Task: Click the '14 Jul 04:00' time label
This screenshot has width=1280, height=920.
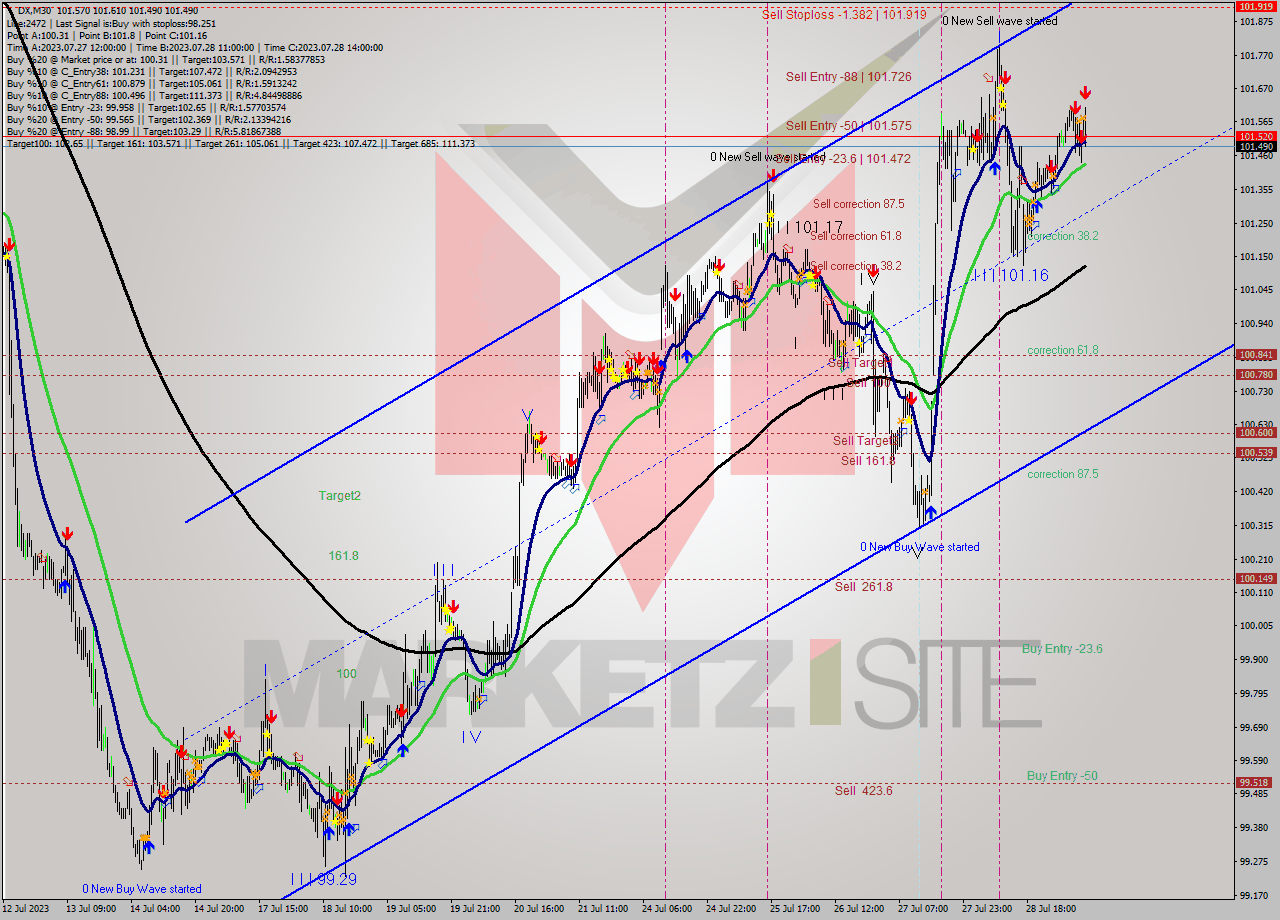Action: (156, 909)
